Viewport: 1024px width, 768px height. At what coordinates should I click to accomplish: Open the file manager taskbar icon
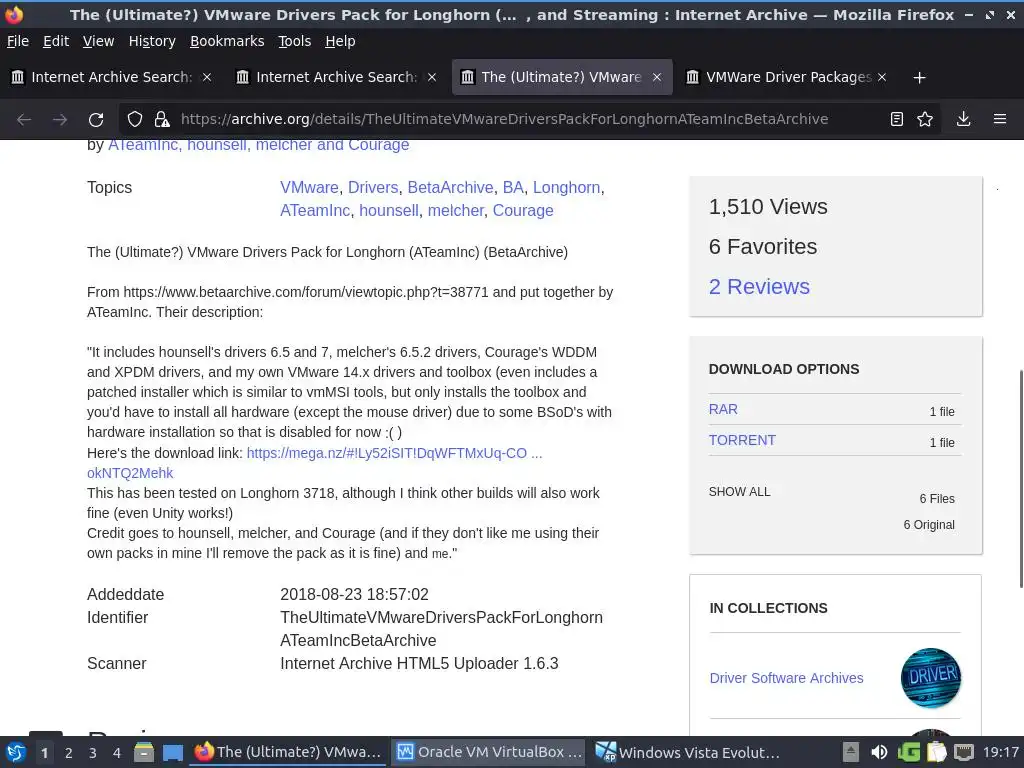point(144,752)
